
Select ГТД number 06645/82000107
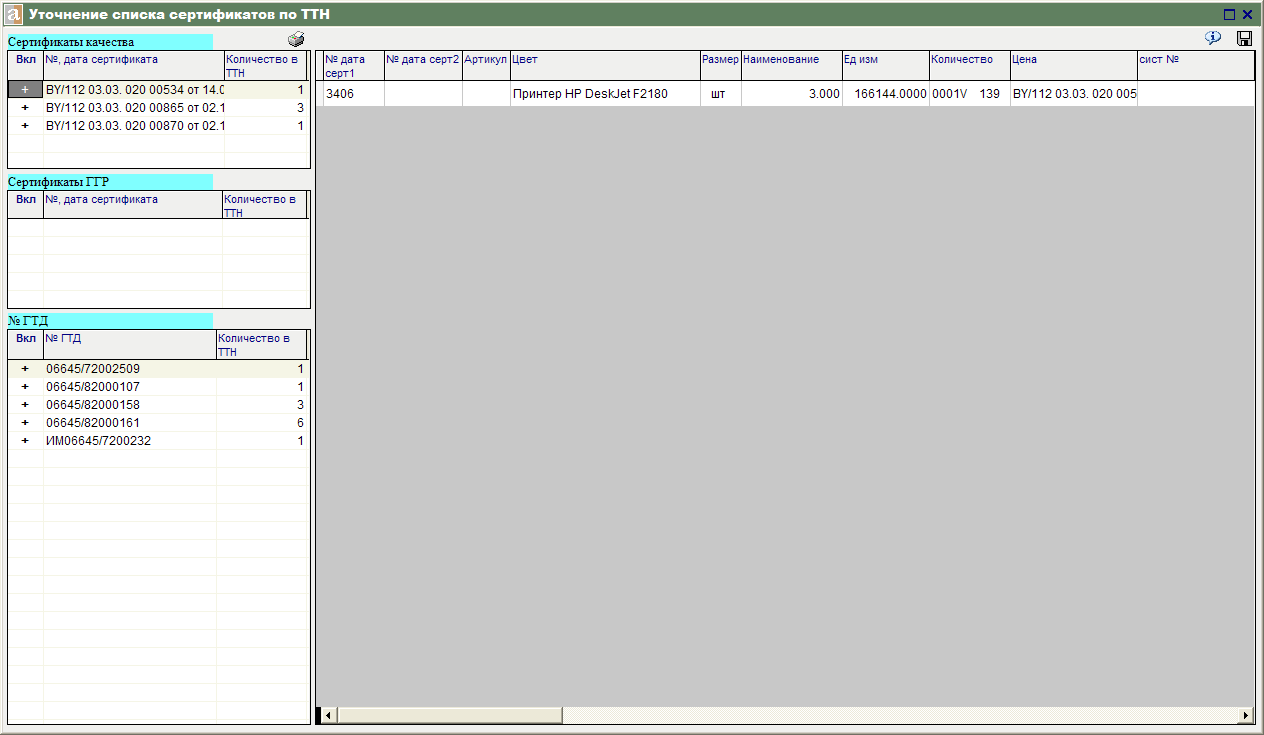click(x=130, y=387)
